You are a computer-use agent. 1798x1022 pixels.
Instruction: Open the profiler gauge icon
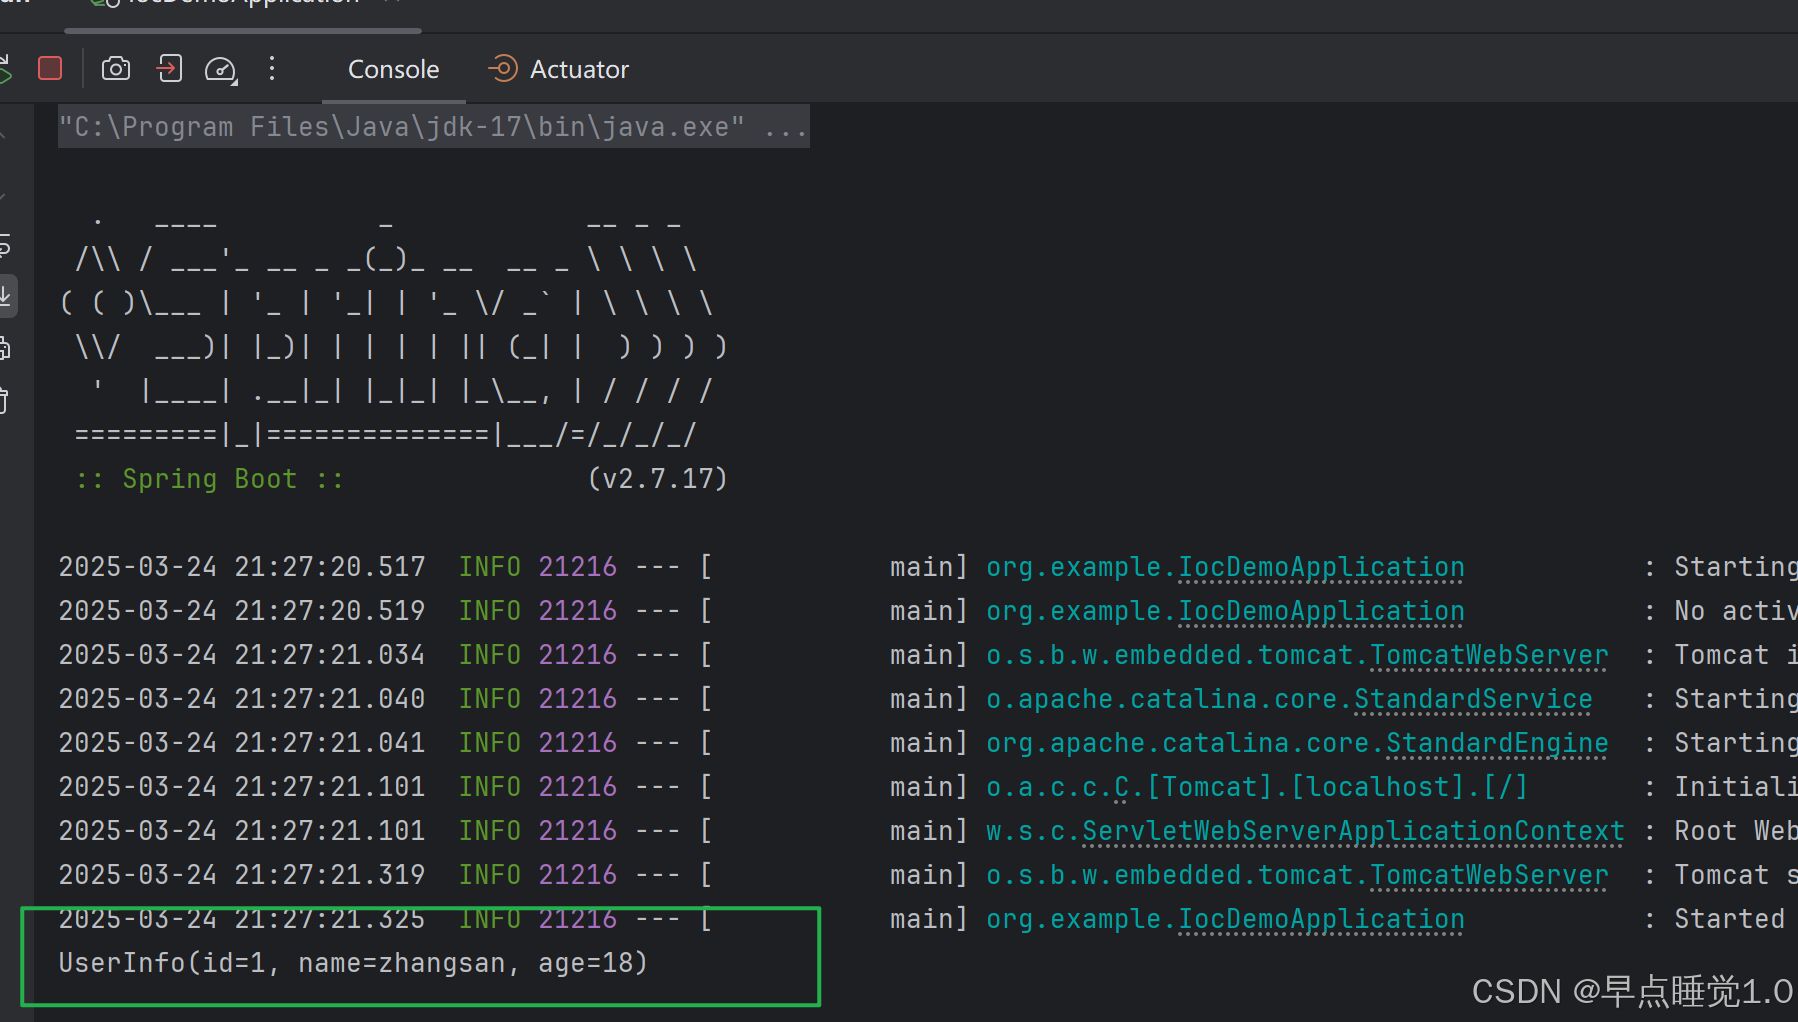pyautogui.click(x=221, y=69)
